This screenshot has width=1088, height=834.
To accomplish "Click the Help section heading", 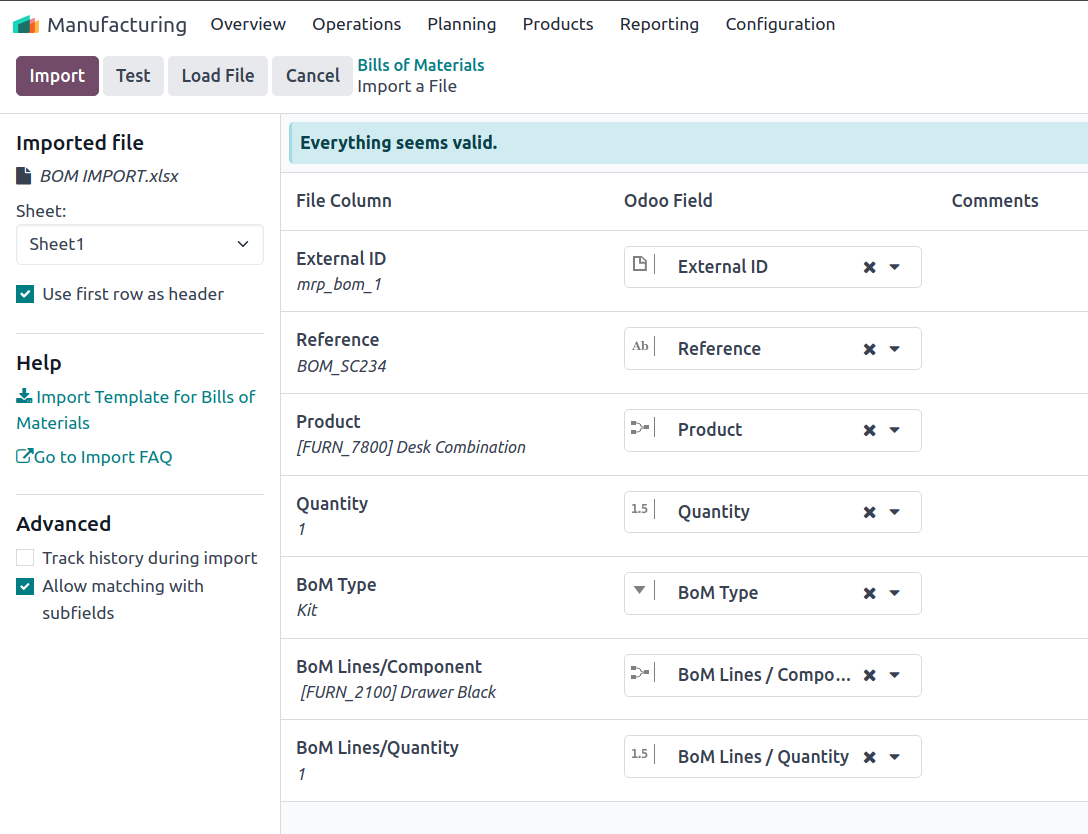I will coord(39,363).
